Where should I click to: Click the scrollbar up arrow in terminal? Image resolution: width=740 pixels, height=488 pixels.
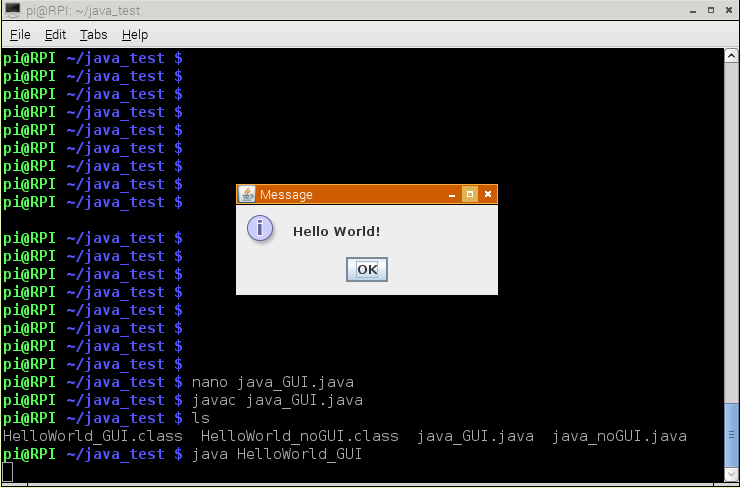[732, 54]
